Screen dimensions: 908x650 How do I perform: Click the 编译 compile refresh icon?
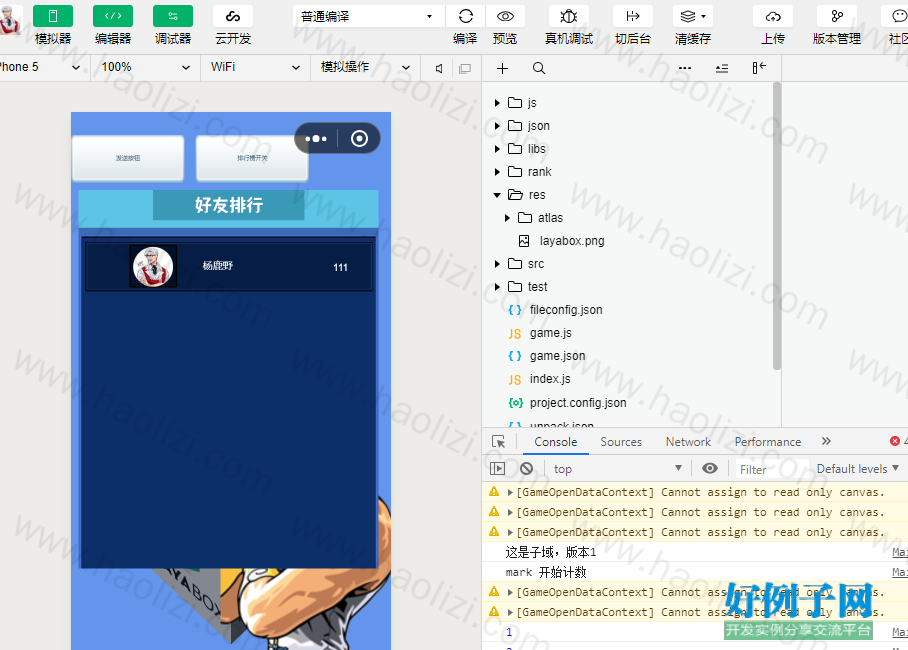click(x=466, y=16)
